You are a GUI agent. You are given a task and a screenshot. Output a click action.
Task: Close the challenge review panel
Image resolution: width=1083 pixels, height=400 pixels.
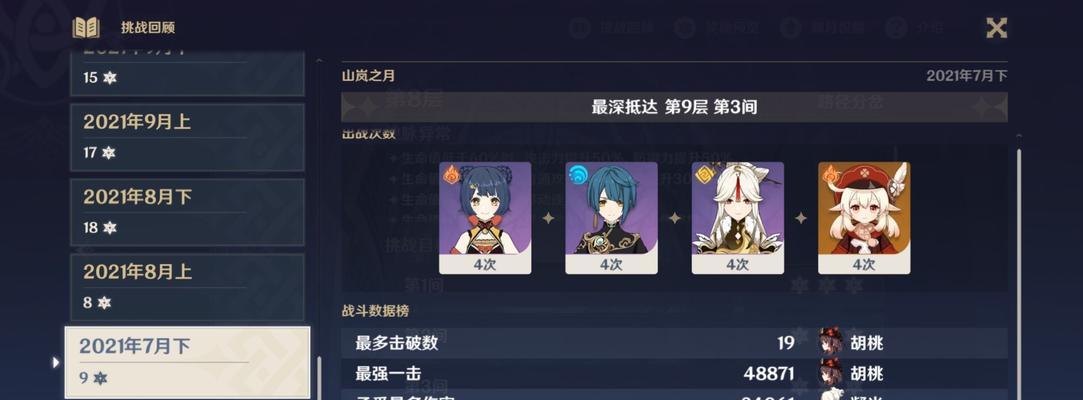pos(996,28)
